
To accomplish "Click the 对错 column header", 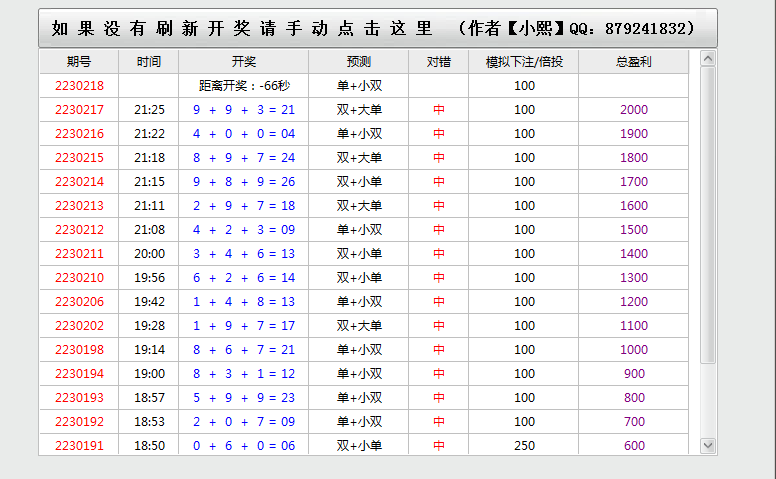I will coord(438,62).
